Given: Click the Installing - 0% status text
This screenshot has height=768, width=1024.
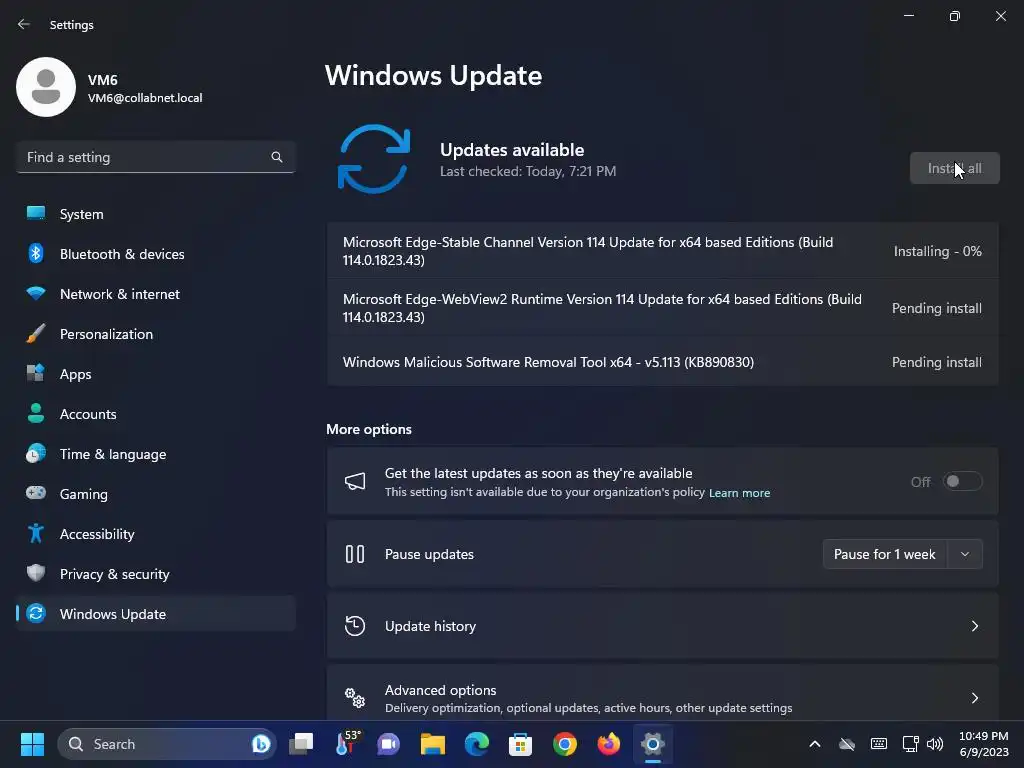Looking at the screenshot, I should coord(937,251).
